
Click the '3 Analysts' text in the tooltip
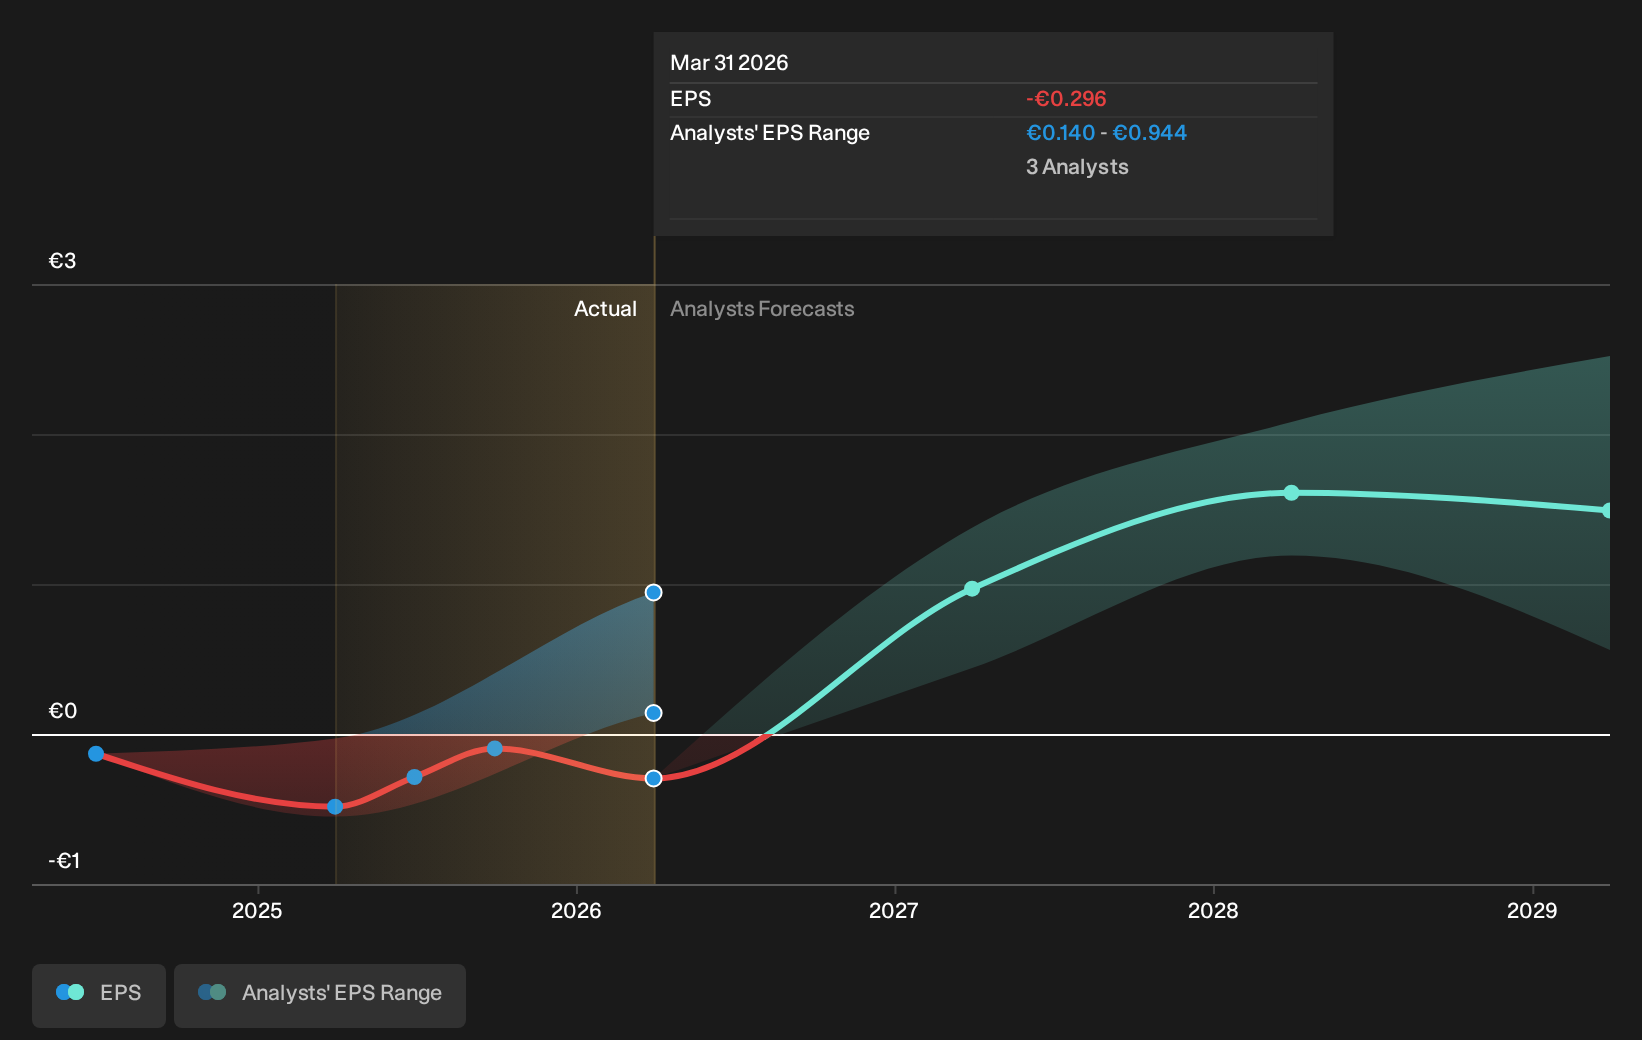click(1077, 167)
